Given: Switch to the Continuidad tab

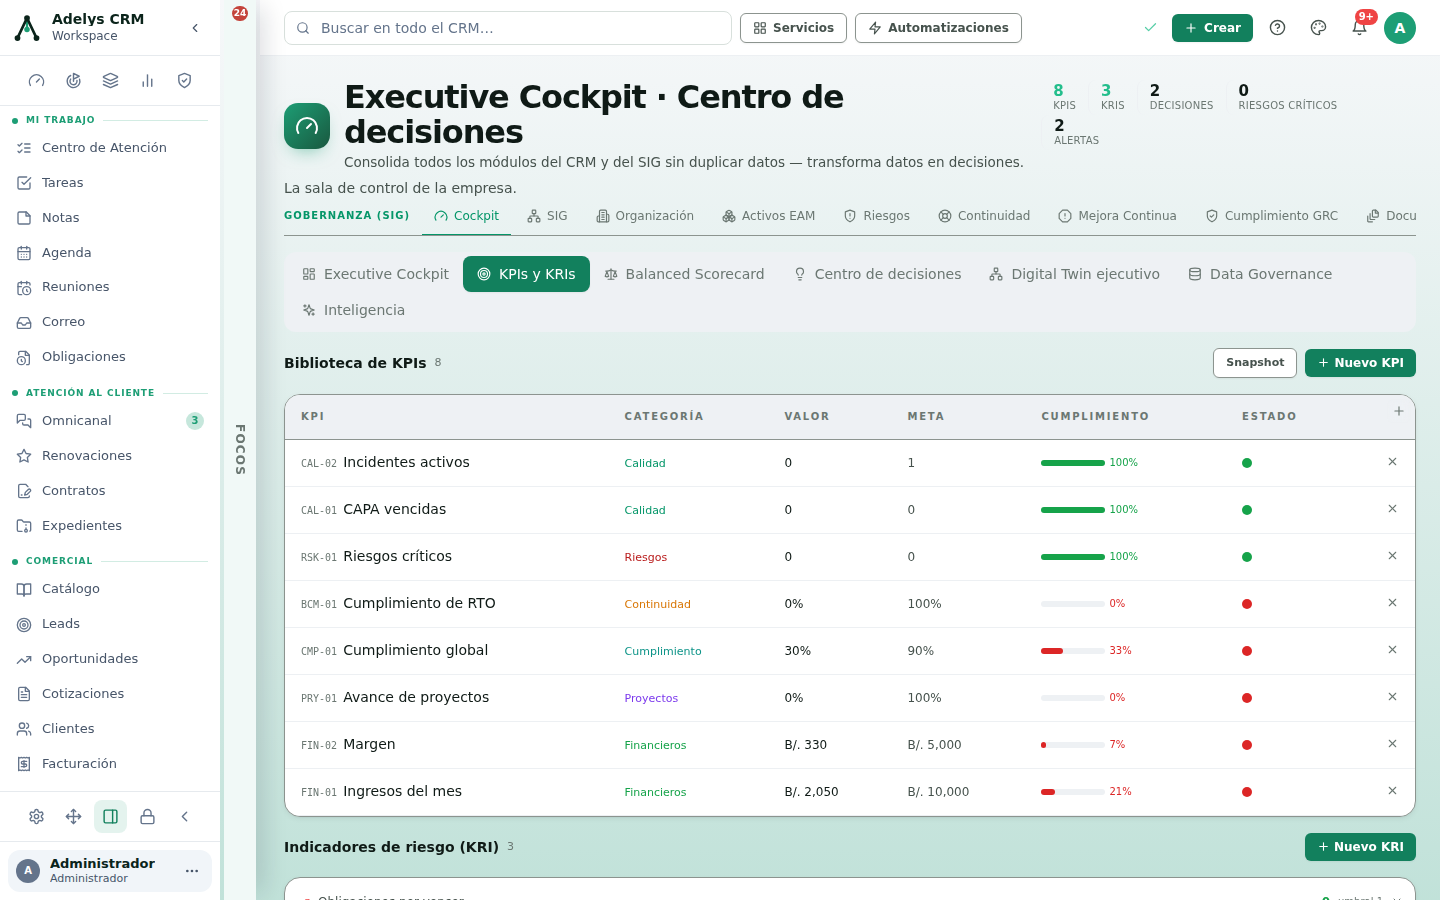Looking at the screenshot, I should pos(984,216).
